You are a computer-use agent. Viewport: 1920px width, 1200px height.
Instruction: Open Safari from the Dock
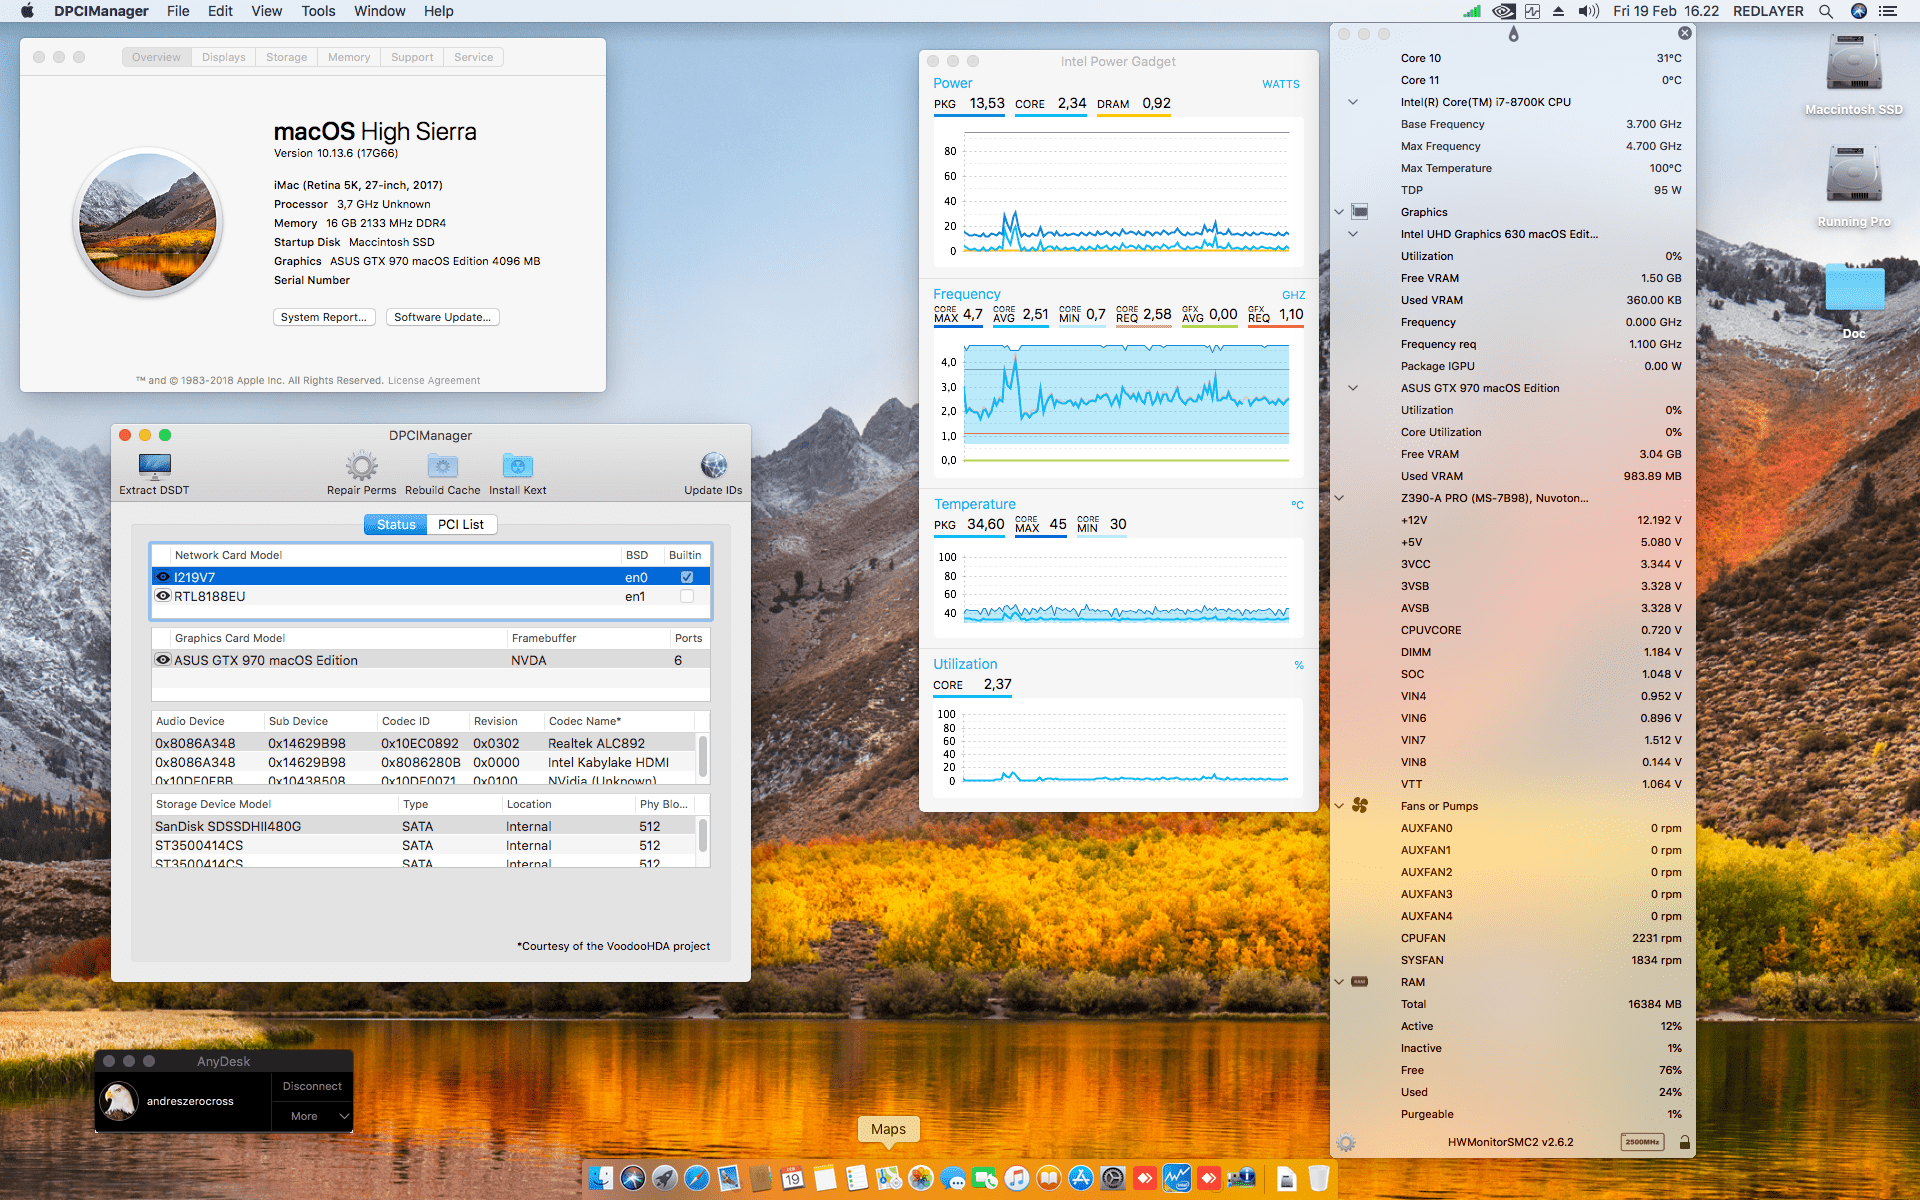coord(697,1178)
